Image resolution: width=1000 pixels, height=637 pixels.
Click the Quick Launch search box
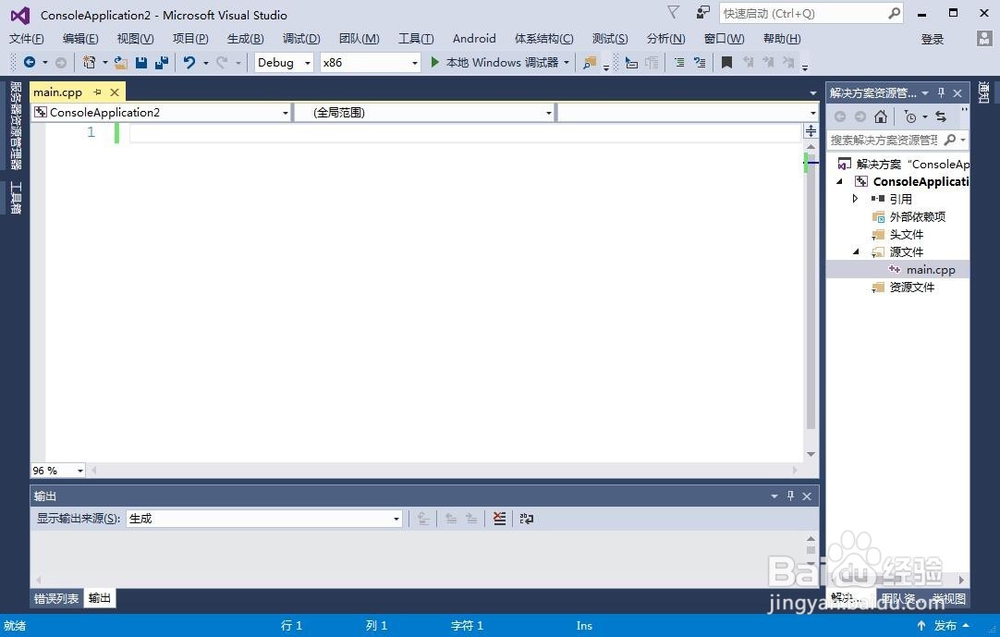pos(811,13)
